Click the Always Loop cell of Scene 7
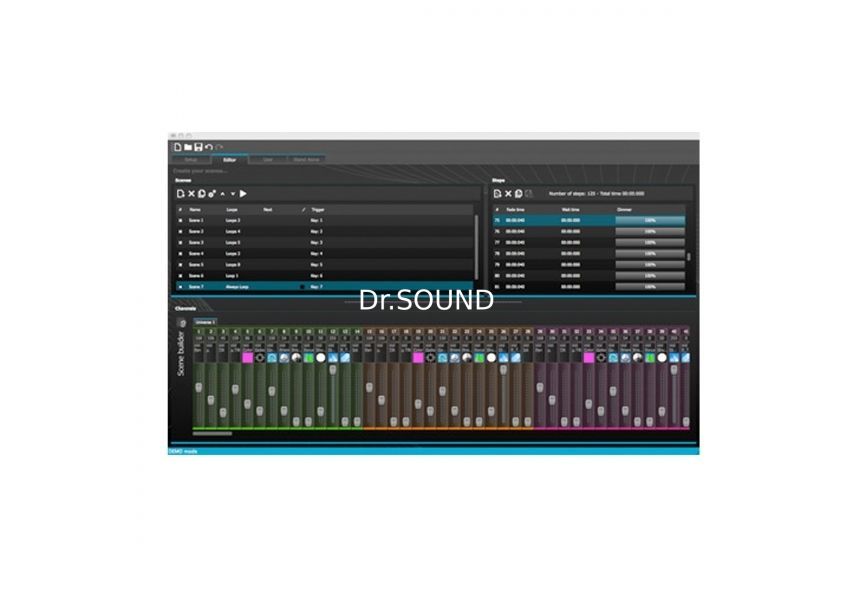The image size is (858, 600). [x=237, y=287]
